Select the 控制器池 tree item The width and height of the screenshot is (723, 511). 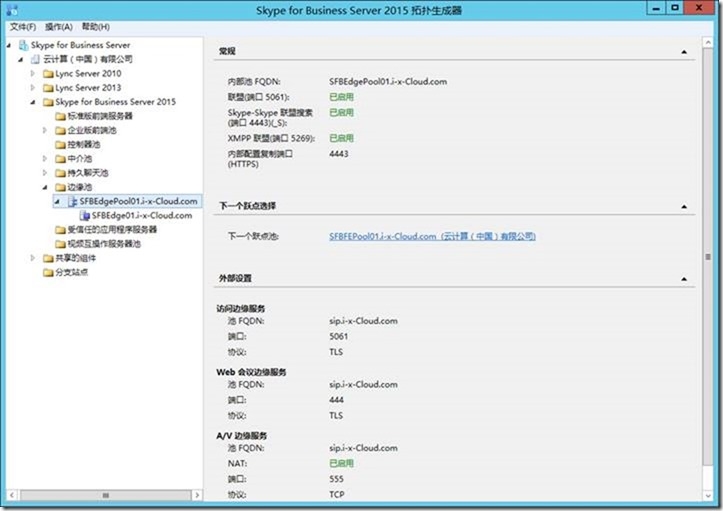[84, 144]
